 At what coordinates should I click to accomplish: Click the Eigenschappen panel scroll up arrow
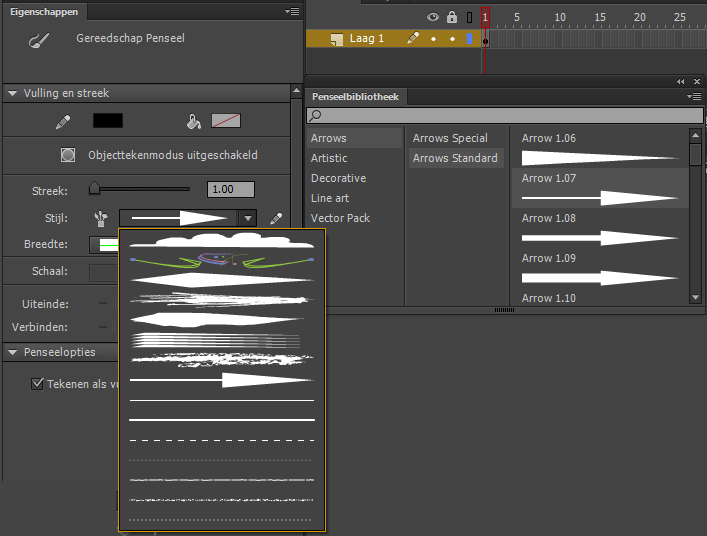pyautogui.click(x=296, y=91)
